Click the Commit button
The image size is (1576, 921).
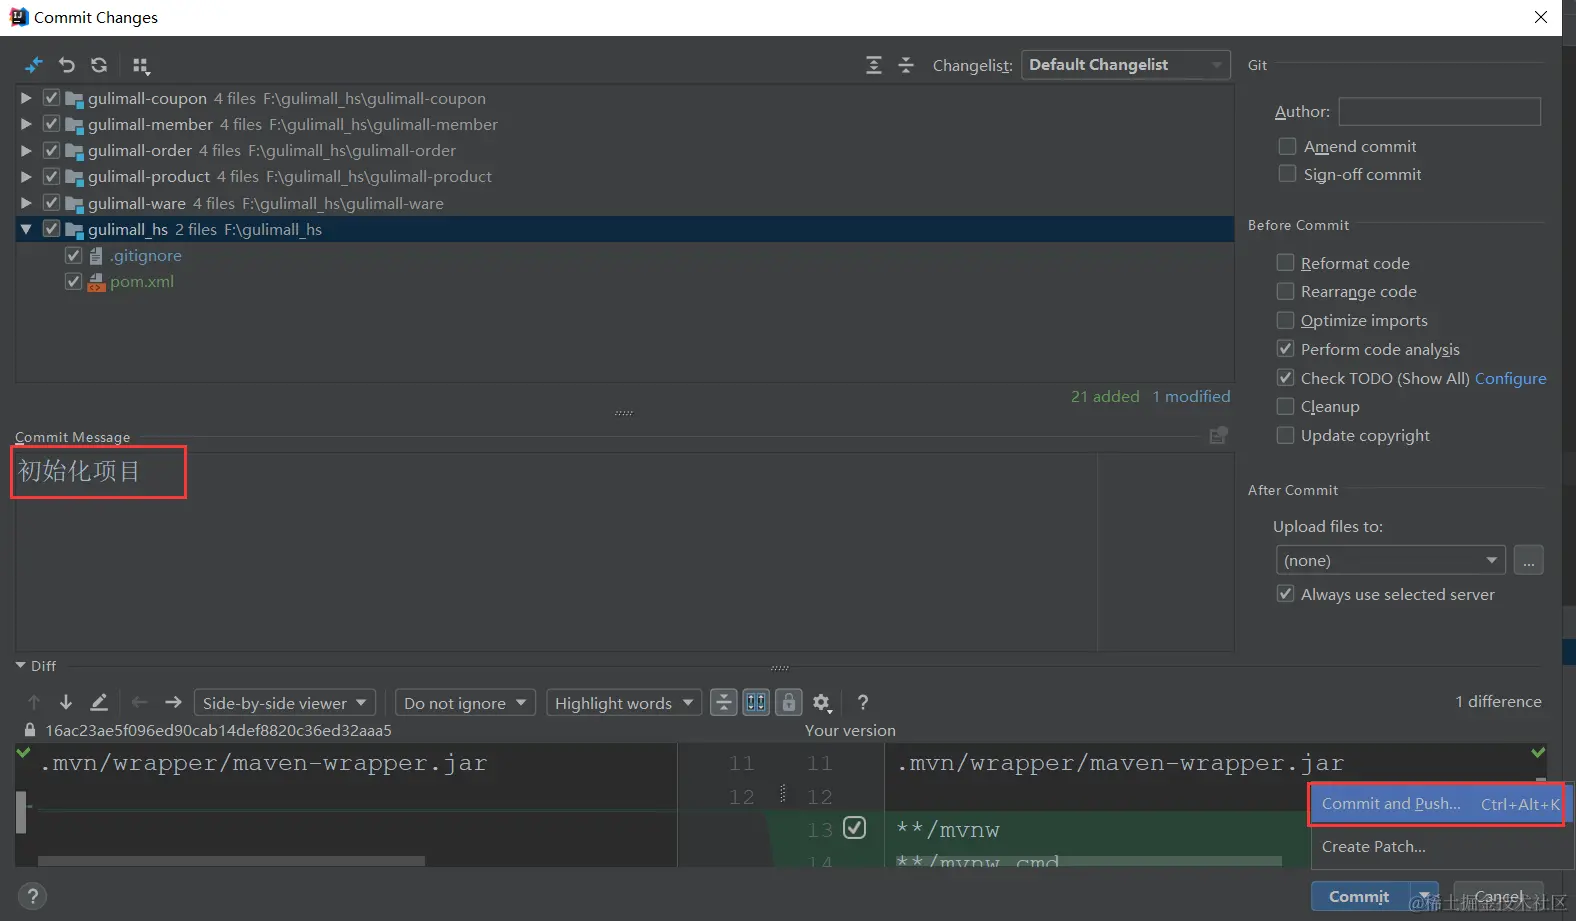coord(1360,896)
